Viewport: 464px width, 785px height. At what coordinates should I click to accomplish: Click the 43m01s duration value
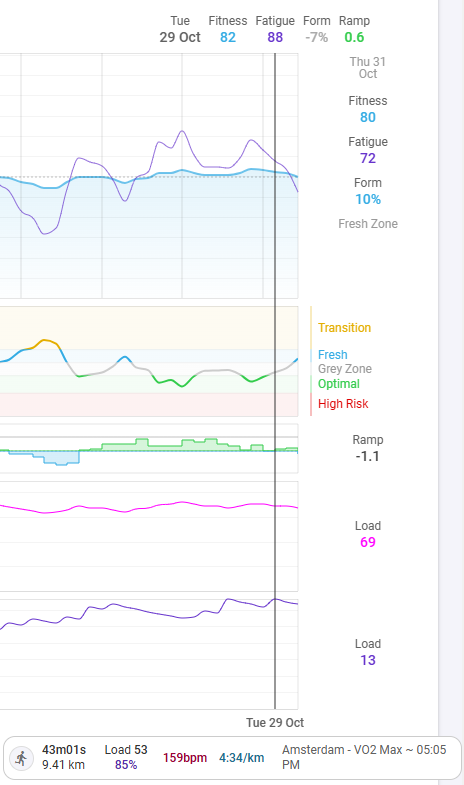[64, 750]
